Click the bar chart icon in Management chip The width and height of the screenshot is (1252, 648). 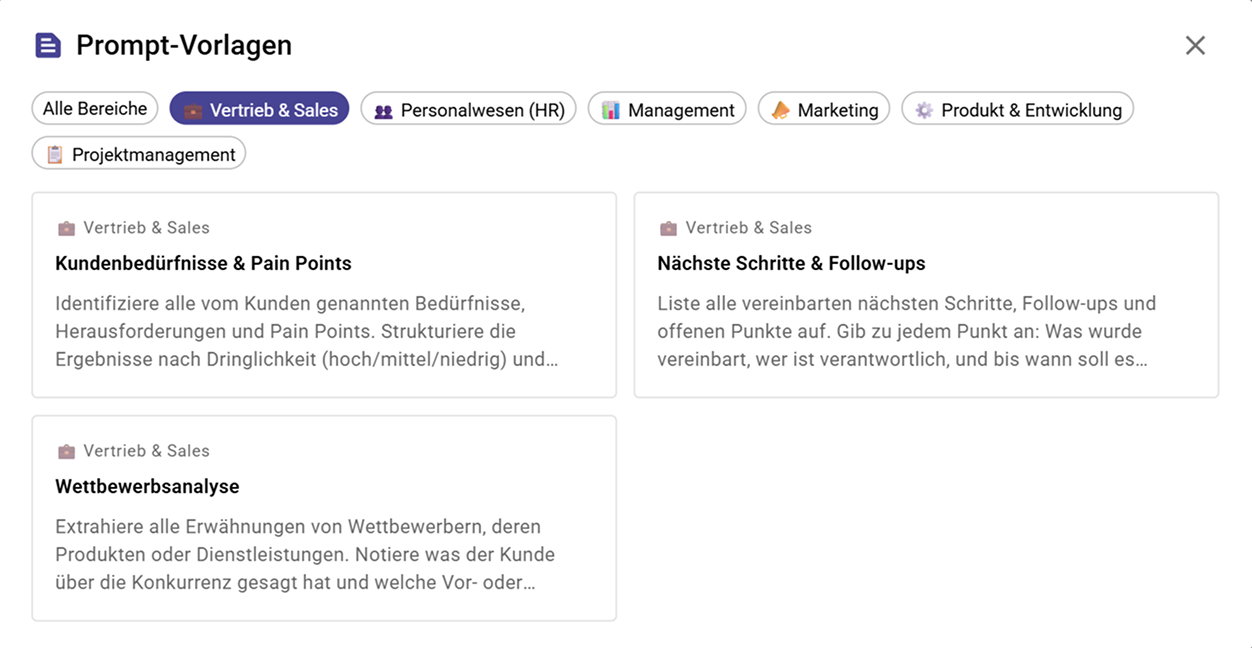[610, 110]
